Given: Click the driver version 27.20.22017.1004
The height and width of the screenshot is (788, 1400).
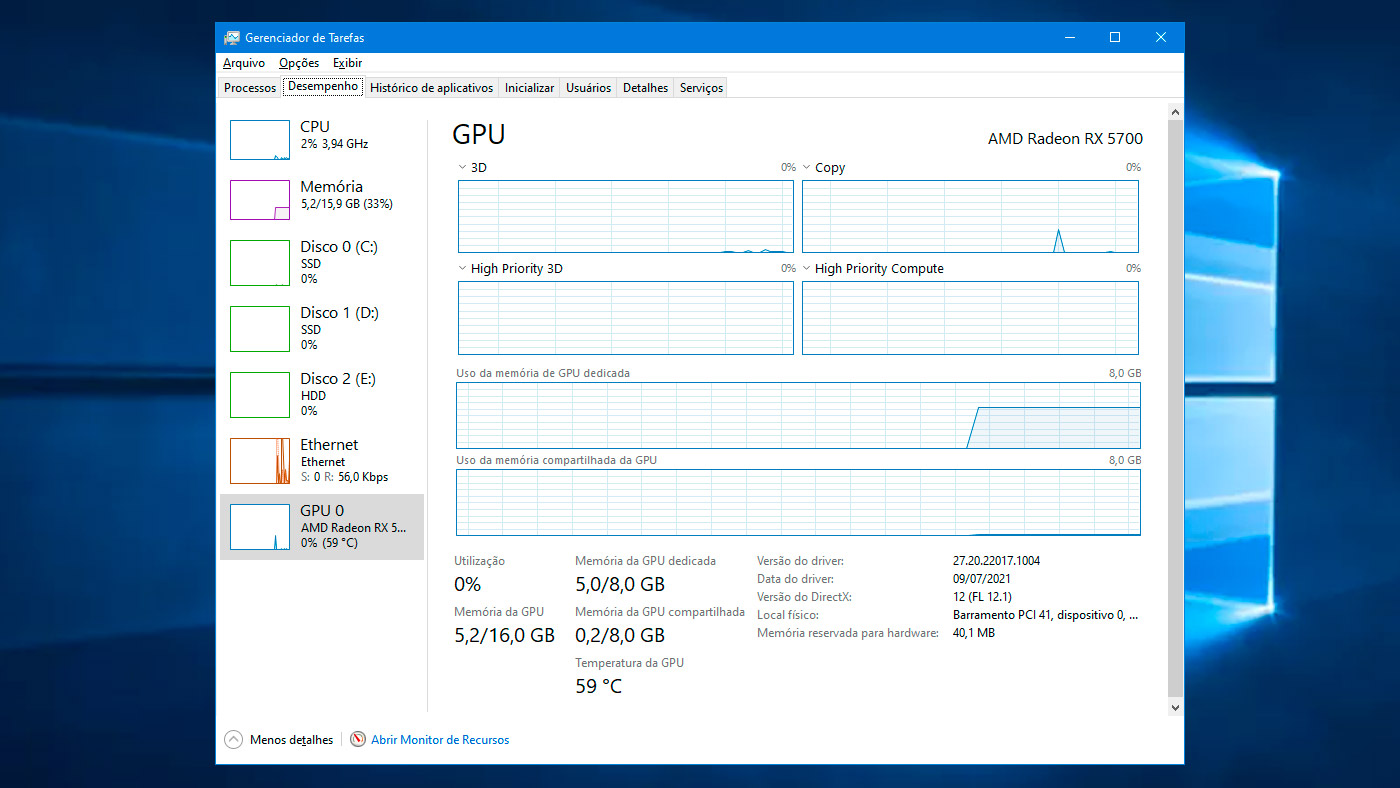Looking at the screenshot, I should (996, 561).
